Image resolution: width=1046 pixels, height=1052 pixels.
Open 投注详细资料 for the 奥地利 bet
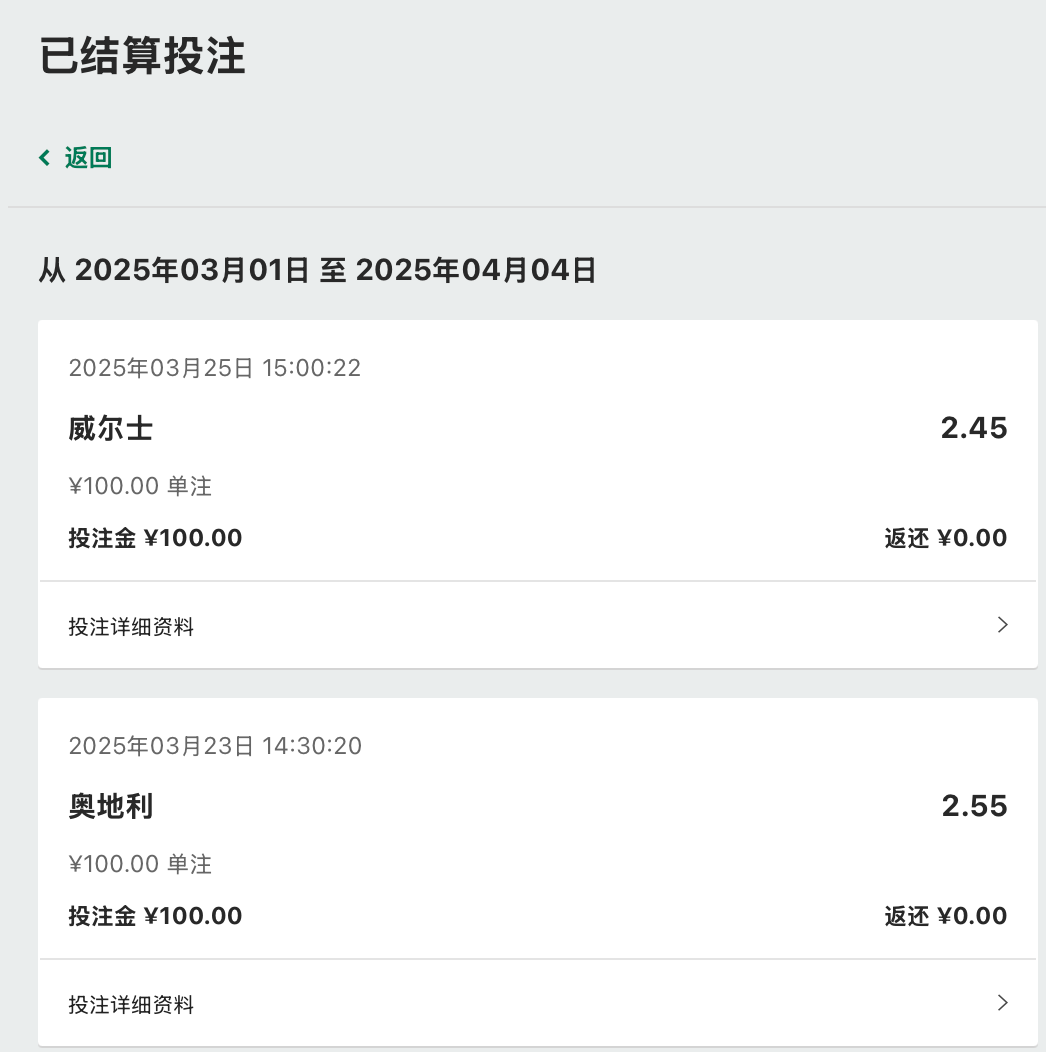[x=131, y=1005]
